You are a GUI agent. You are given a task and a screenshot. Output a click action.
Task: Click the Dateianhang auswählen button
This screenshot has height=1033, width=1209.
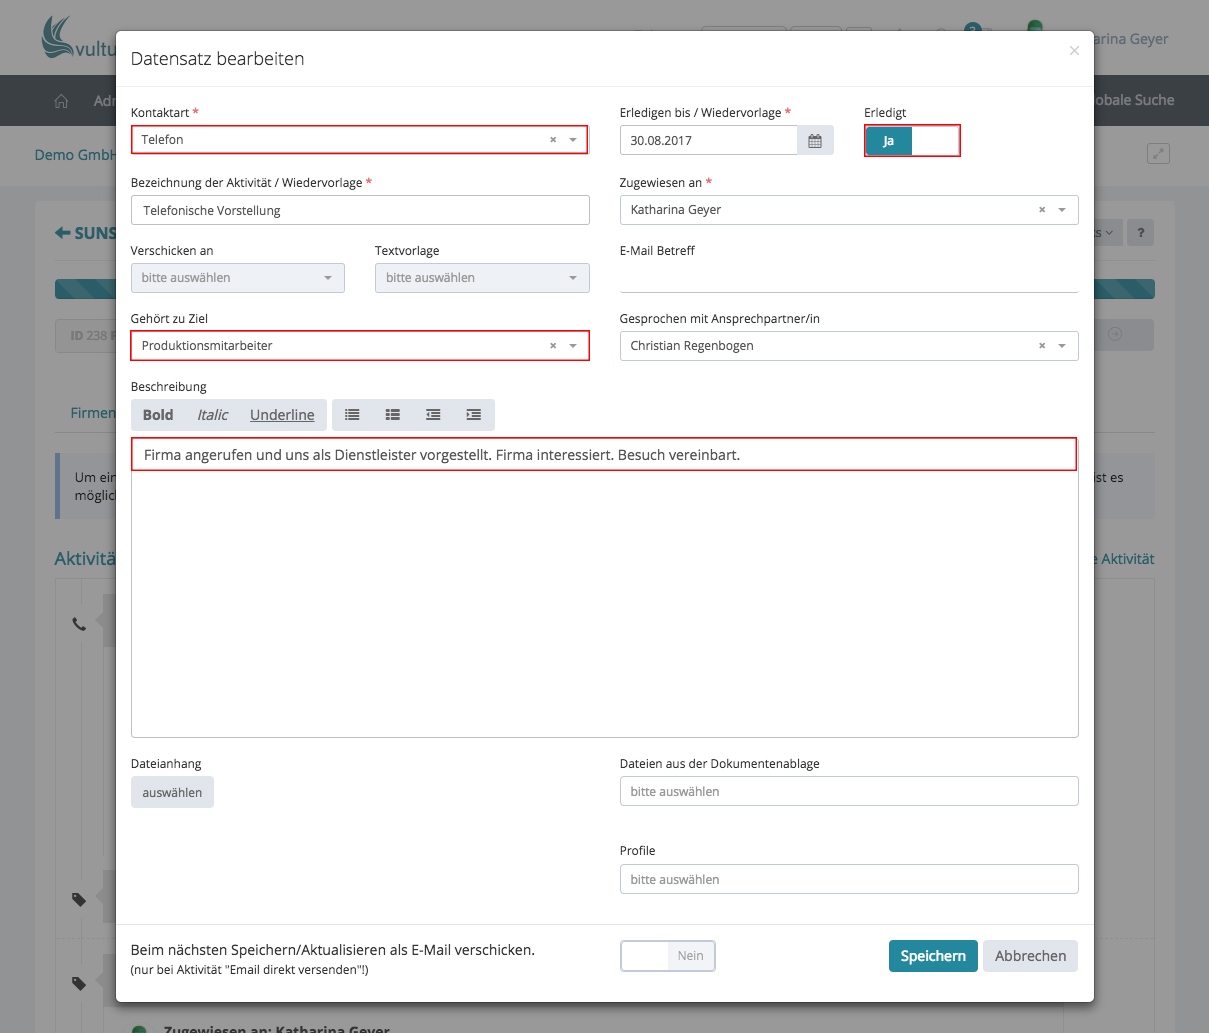(x=172, y=793)
